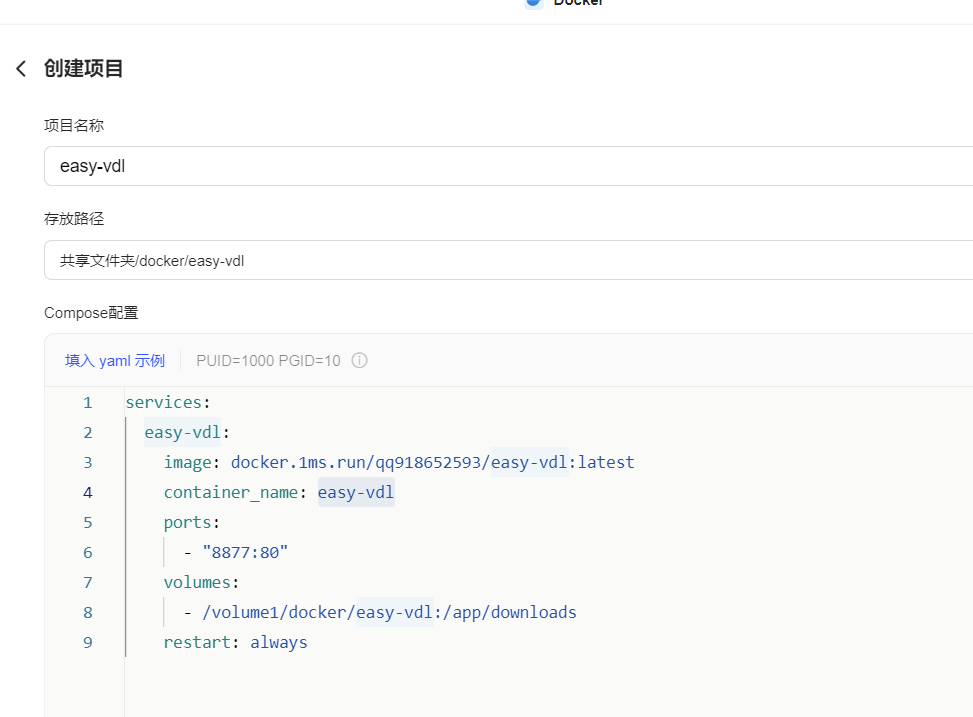Click the info icon next to PUID/PGID
The width and height of the screenshot is (973, 717).
tap(359, 360)
